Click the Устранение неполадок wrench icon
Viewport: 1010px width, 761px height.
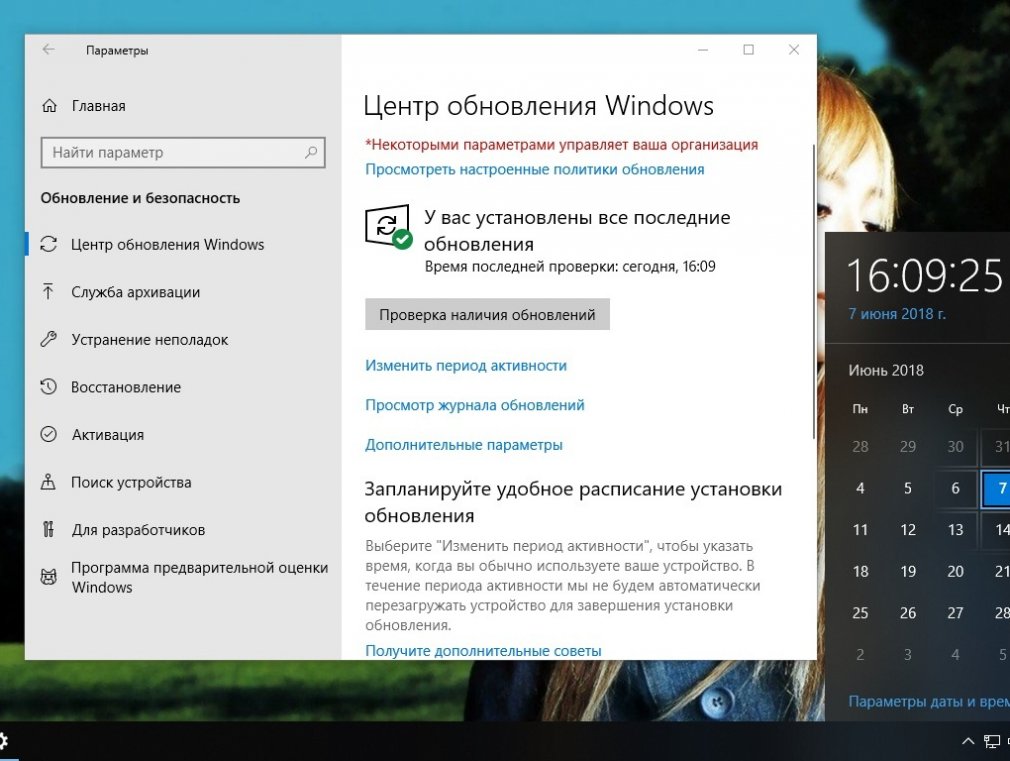coord(49,339)
